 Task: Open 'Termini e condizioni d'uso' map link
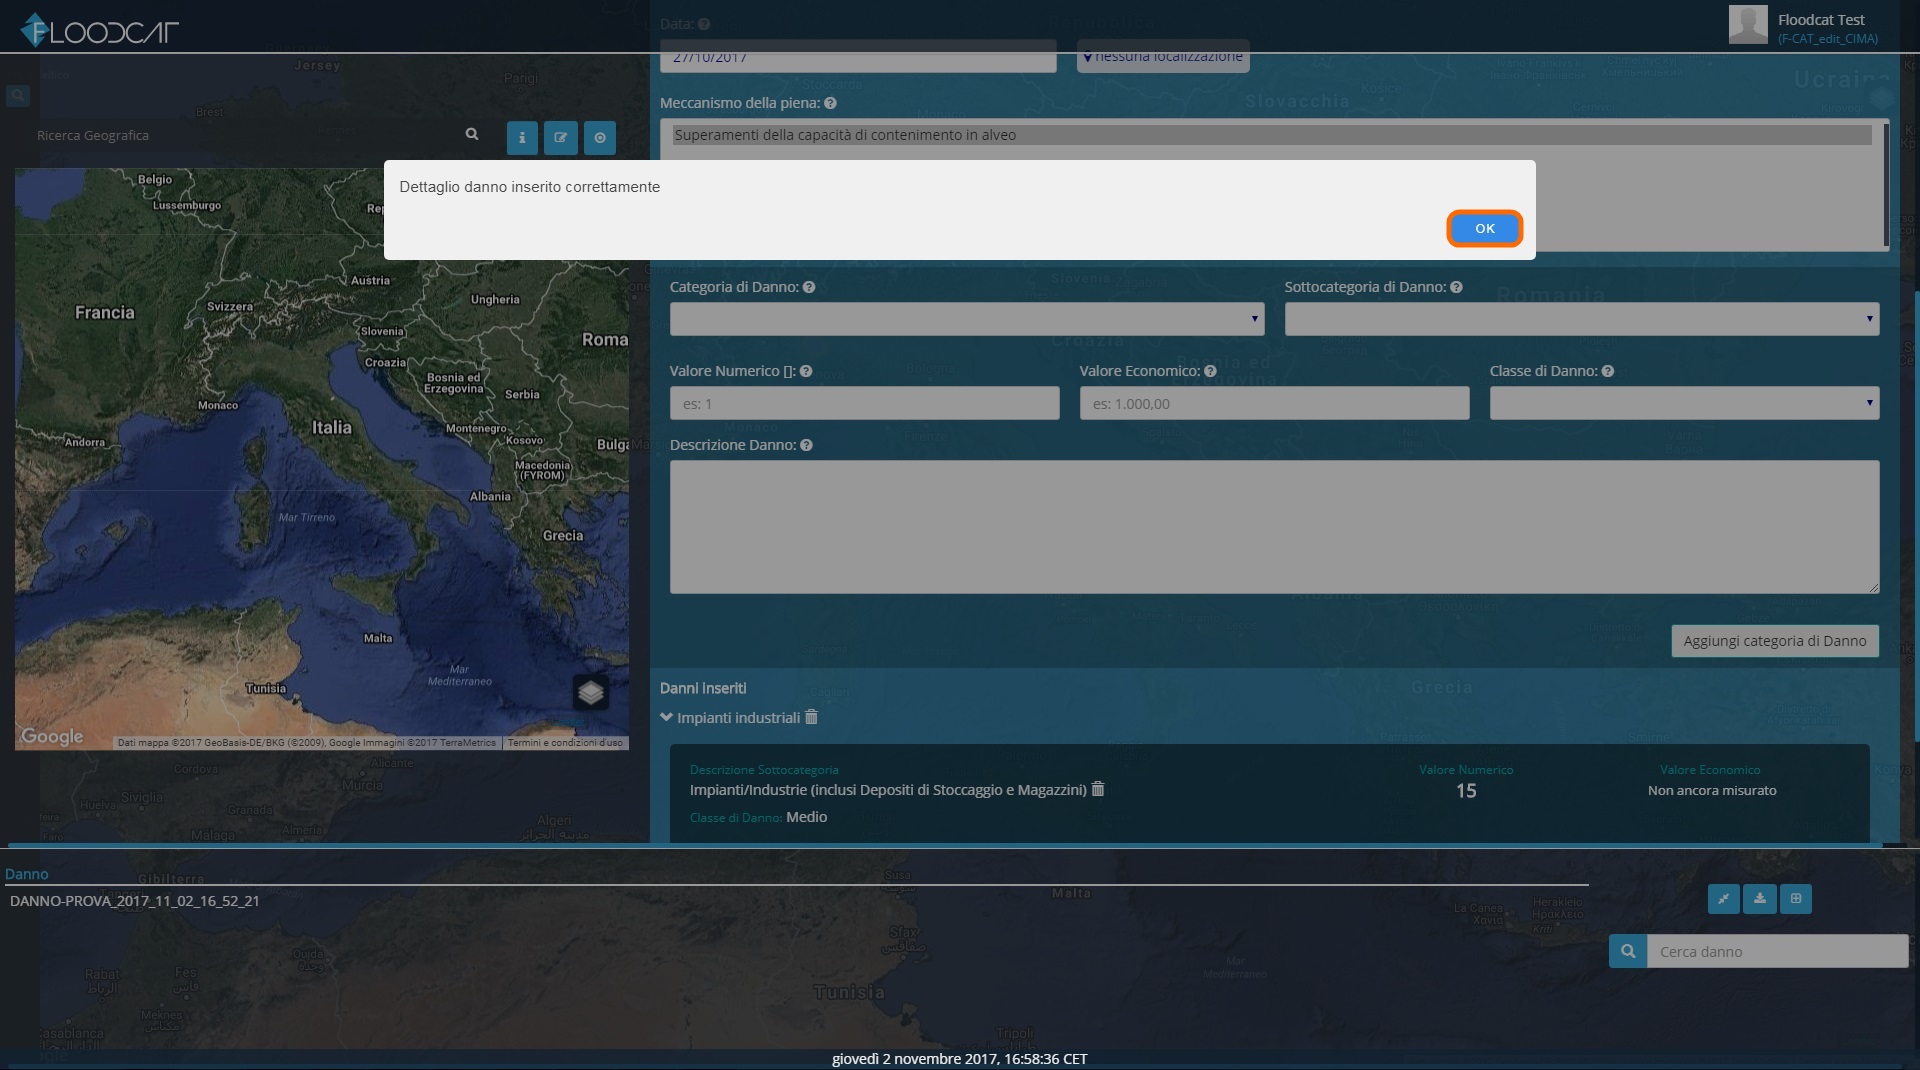565,743
